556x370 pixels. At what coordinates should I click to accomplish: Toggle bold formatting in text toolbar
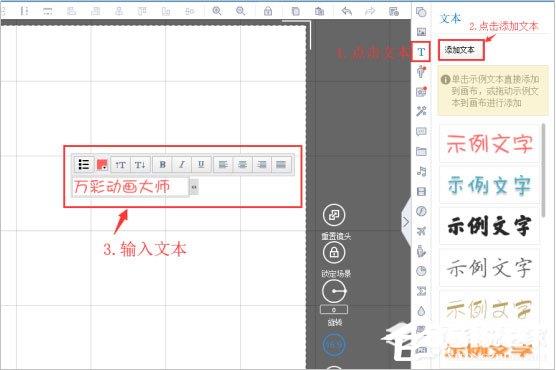(x=162, y=165)
